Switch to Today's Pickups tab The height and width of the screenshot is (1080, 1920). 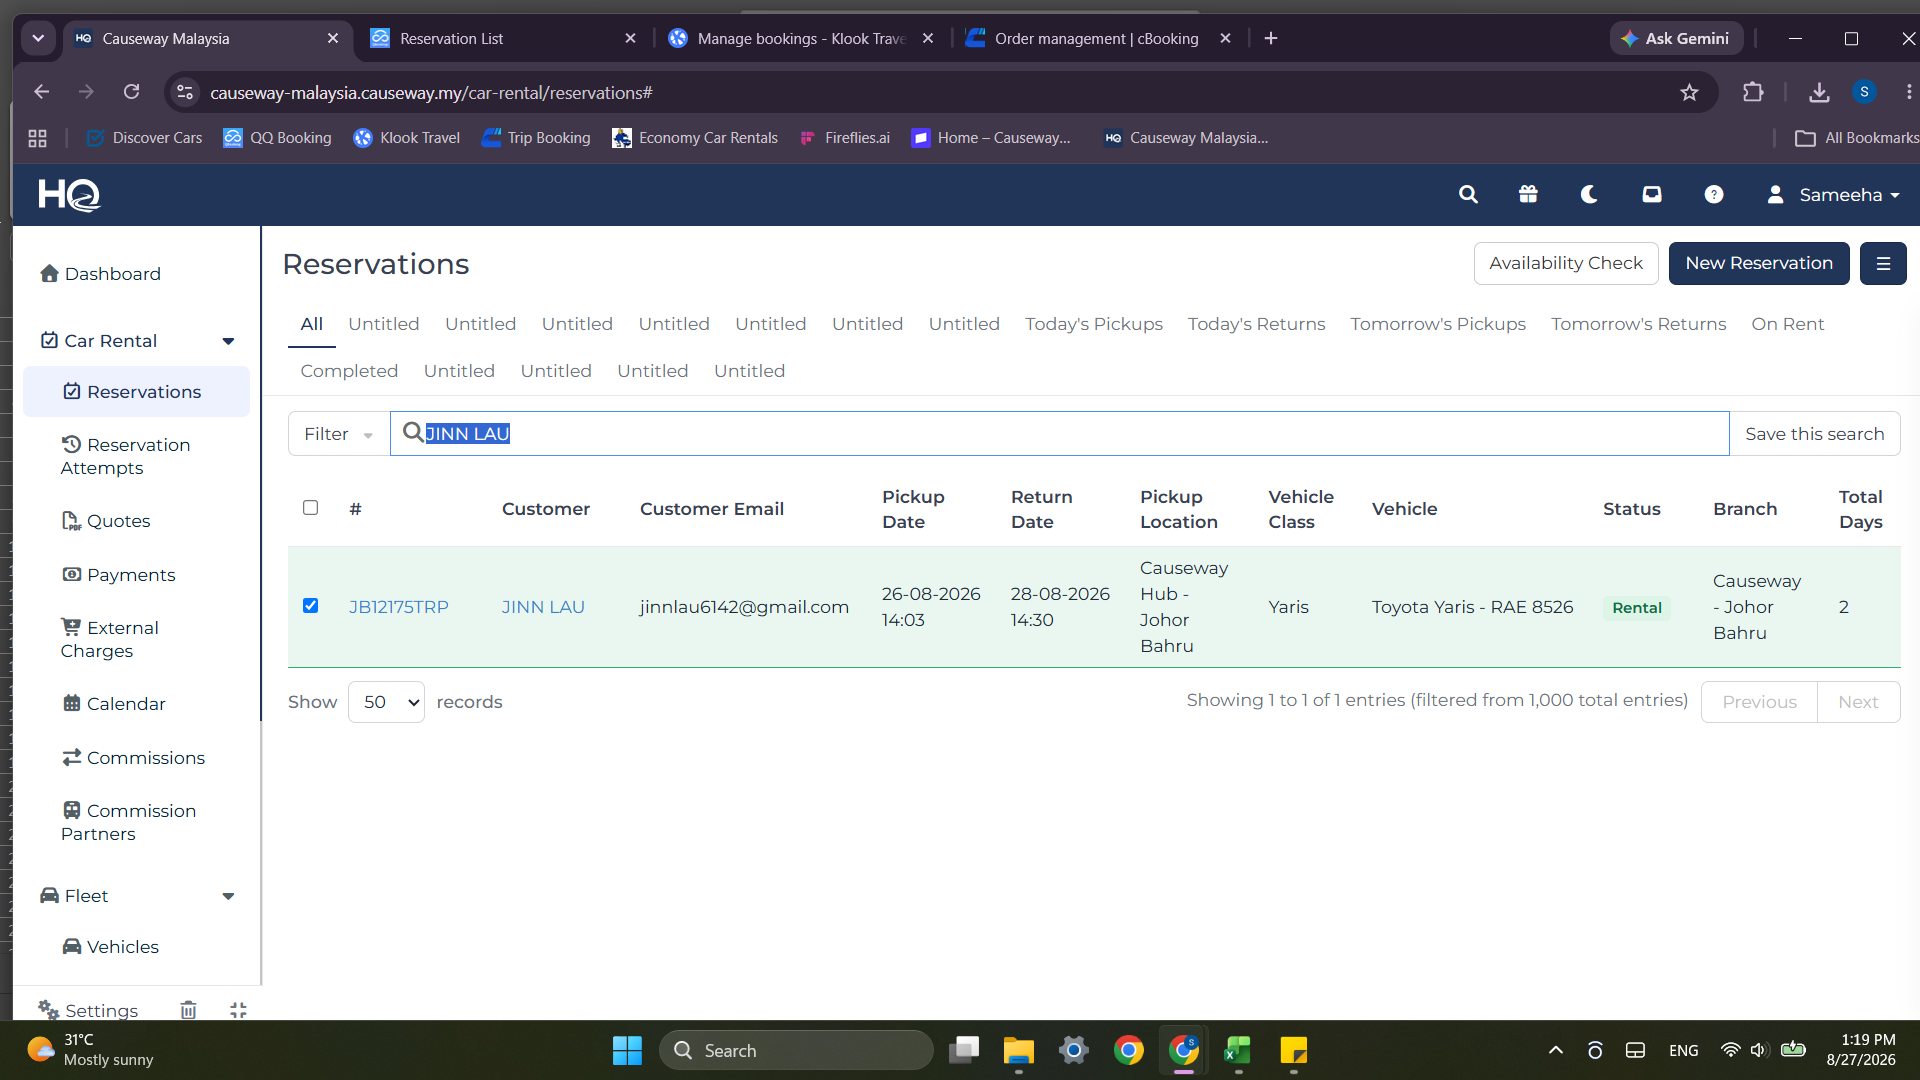pyautogui.click(x=1093, y=324)
